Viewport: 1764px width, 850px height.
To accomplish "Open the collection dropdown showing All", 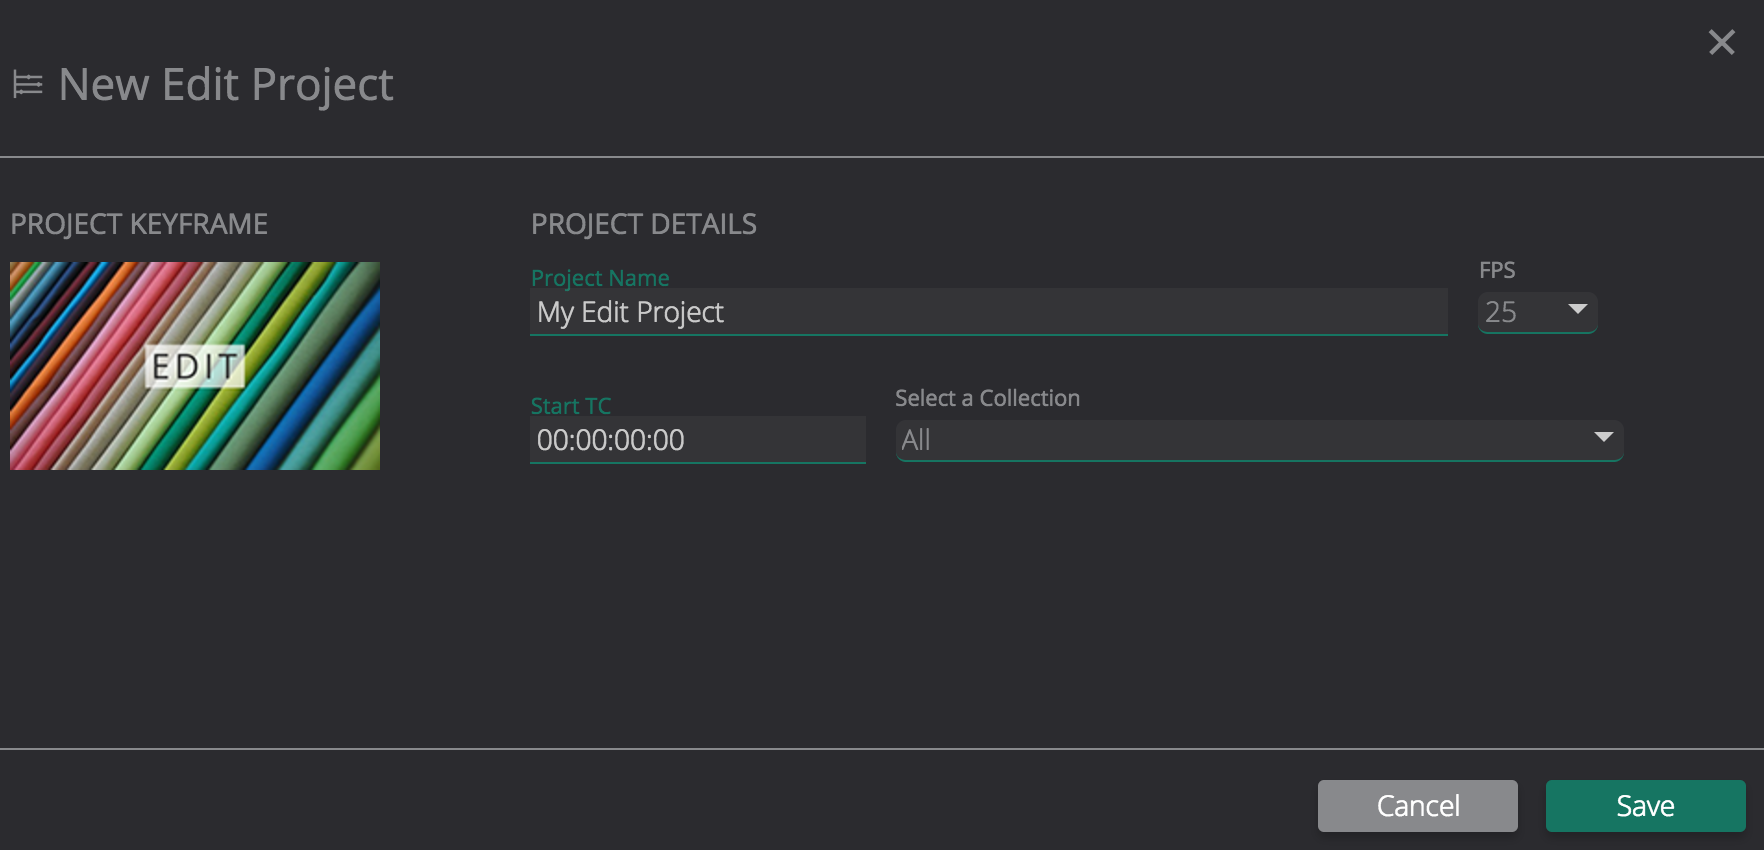I will click(x=1240, y=440).
